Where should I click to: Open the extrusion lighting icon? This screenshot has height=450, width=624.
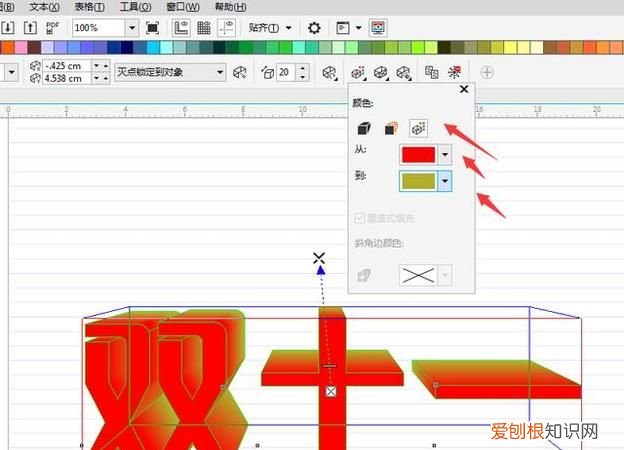coord(404,72)
